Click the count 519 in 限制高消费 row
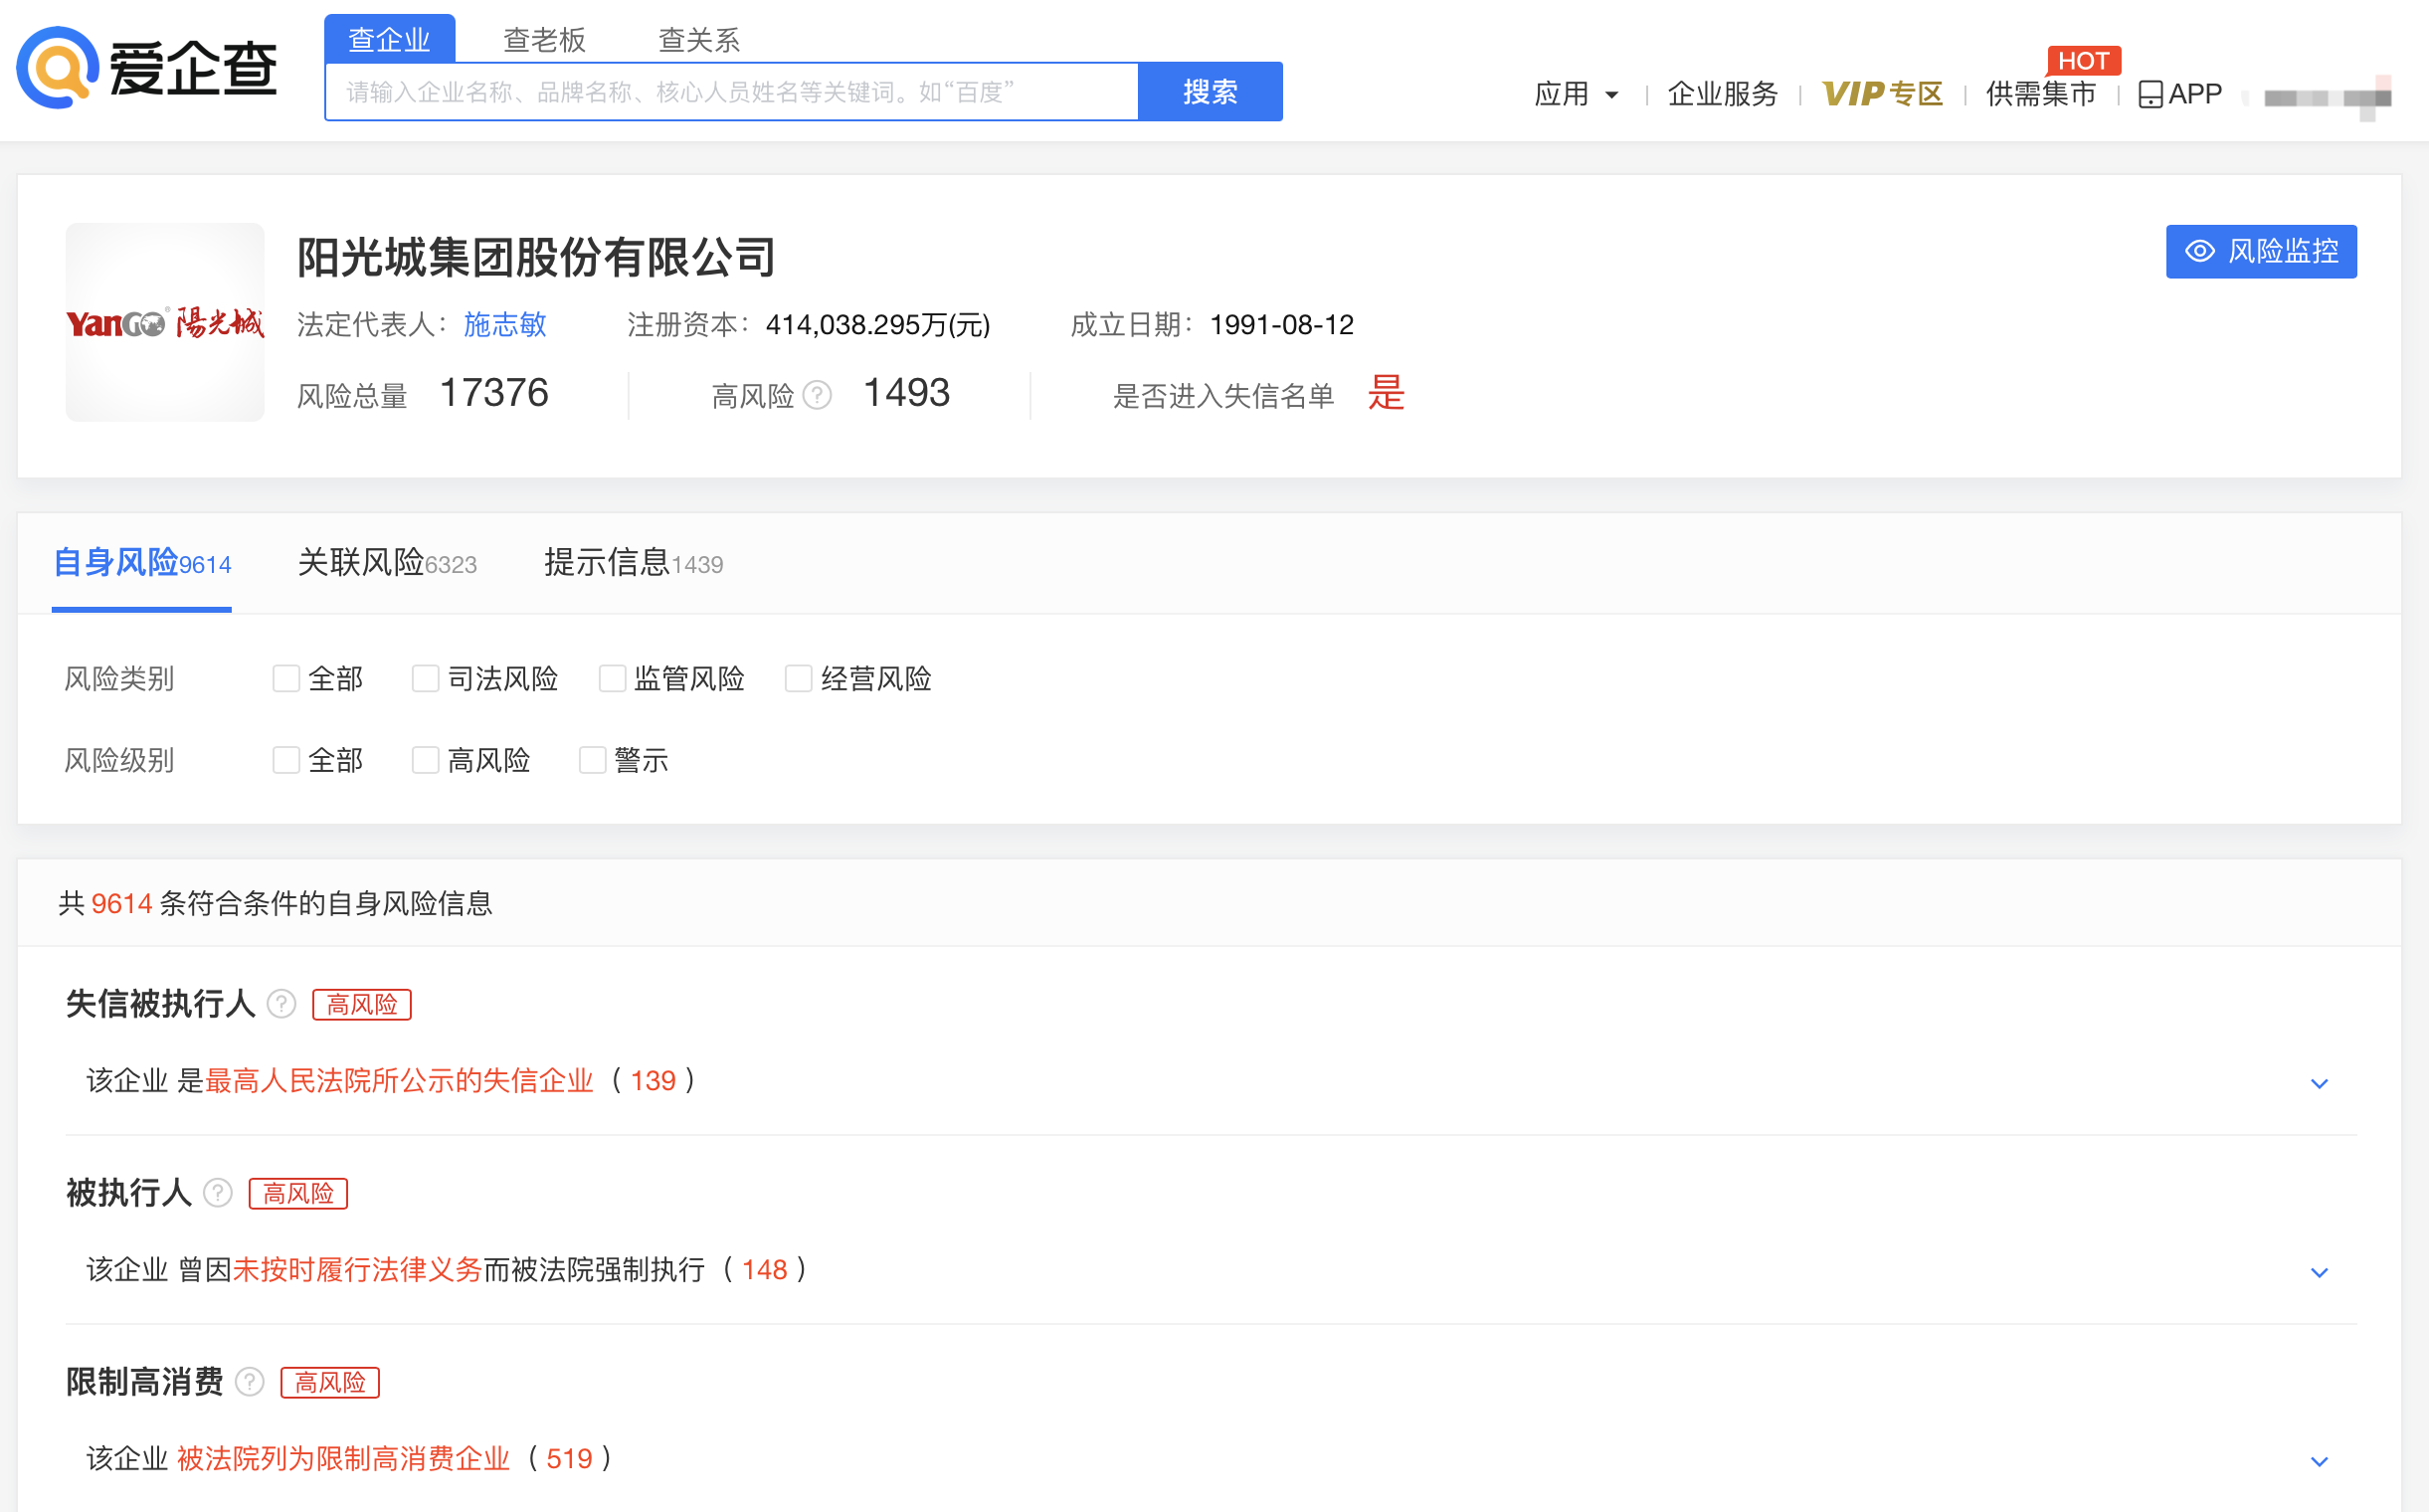This screenshot has width=2429, height=1512. 569,1458
